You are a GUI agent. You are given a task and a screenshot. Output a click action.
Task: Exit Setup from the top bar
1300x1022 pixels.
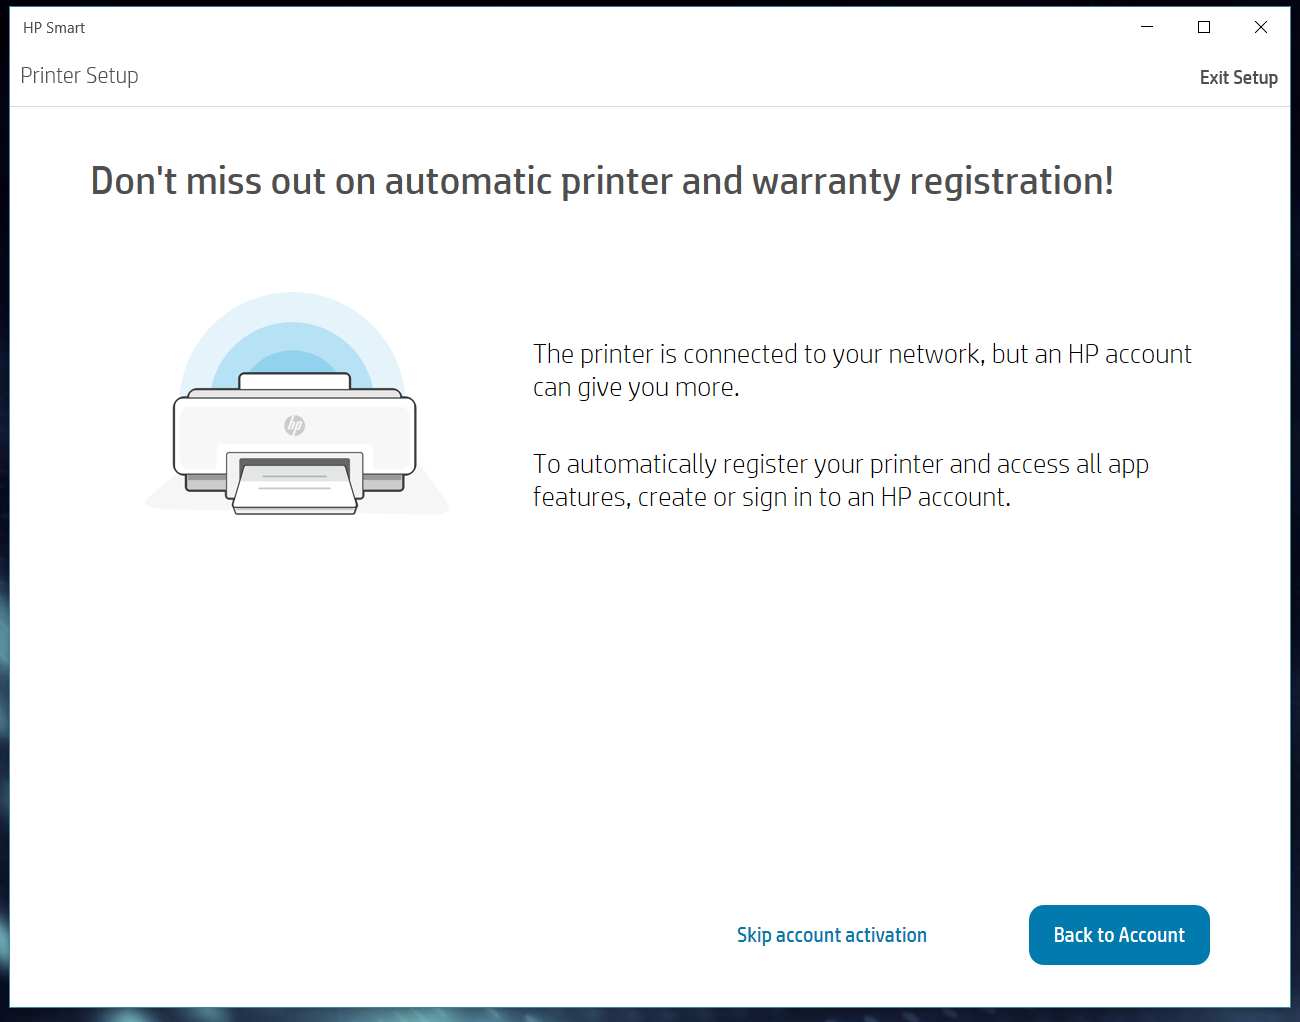pos(1238,77)
